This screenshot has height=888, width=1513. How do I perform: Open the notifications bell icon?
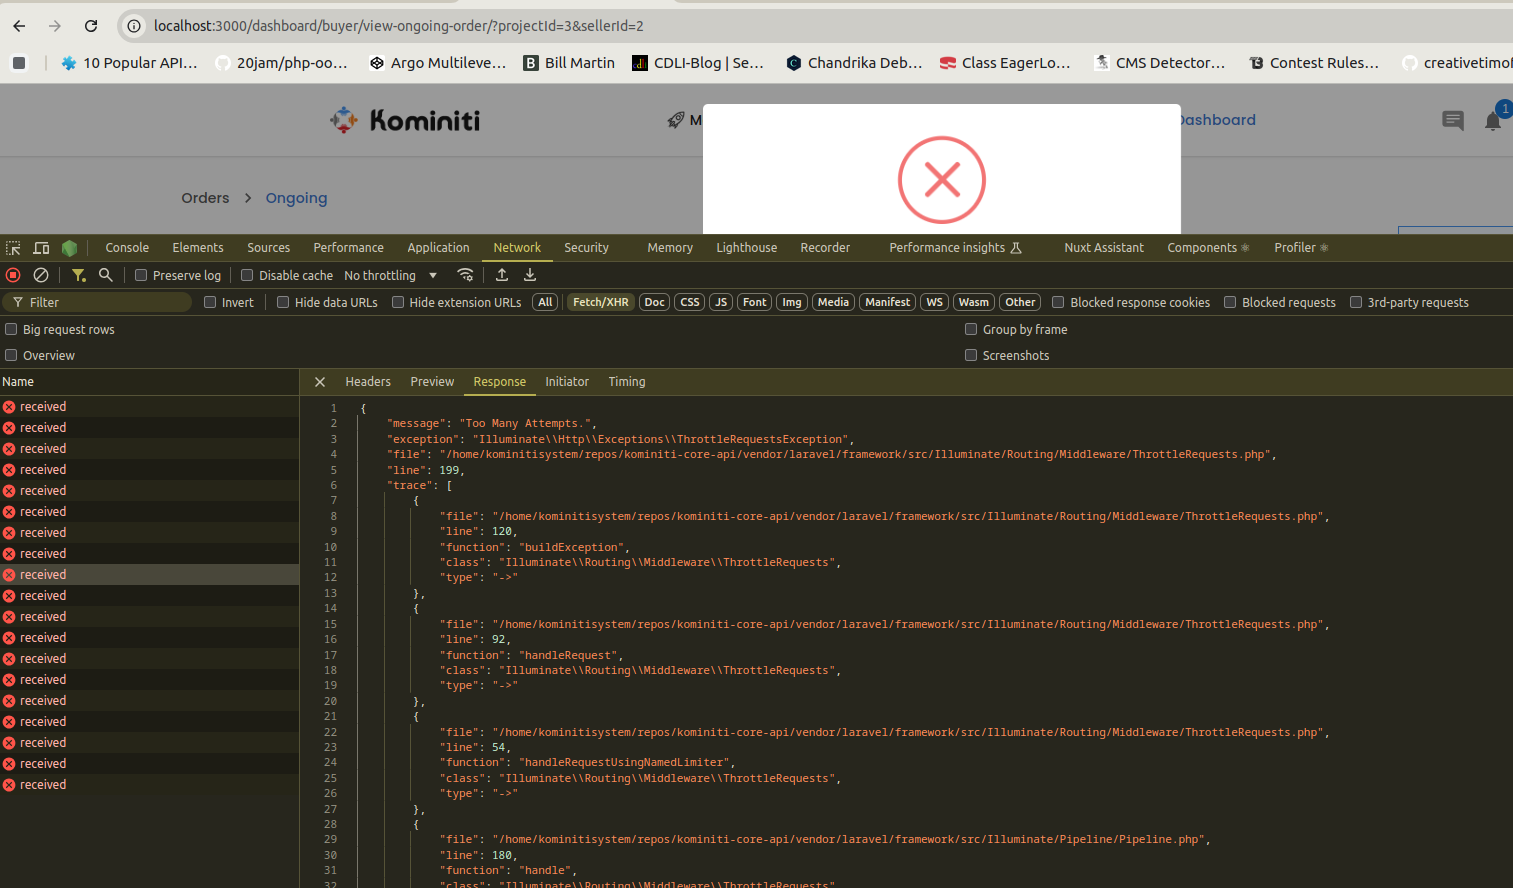[1492, 121]
